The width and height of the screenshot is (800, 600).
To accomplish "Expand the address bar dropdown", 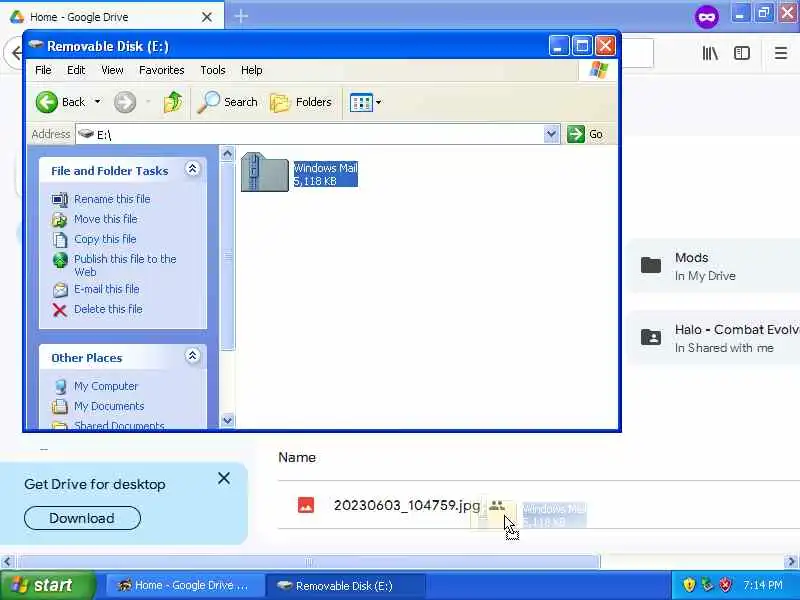I will click(551, 134).
